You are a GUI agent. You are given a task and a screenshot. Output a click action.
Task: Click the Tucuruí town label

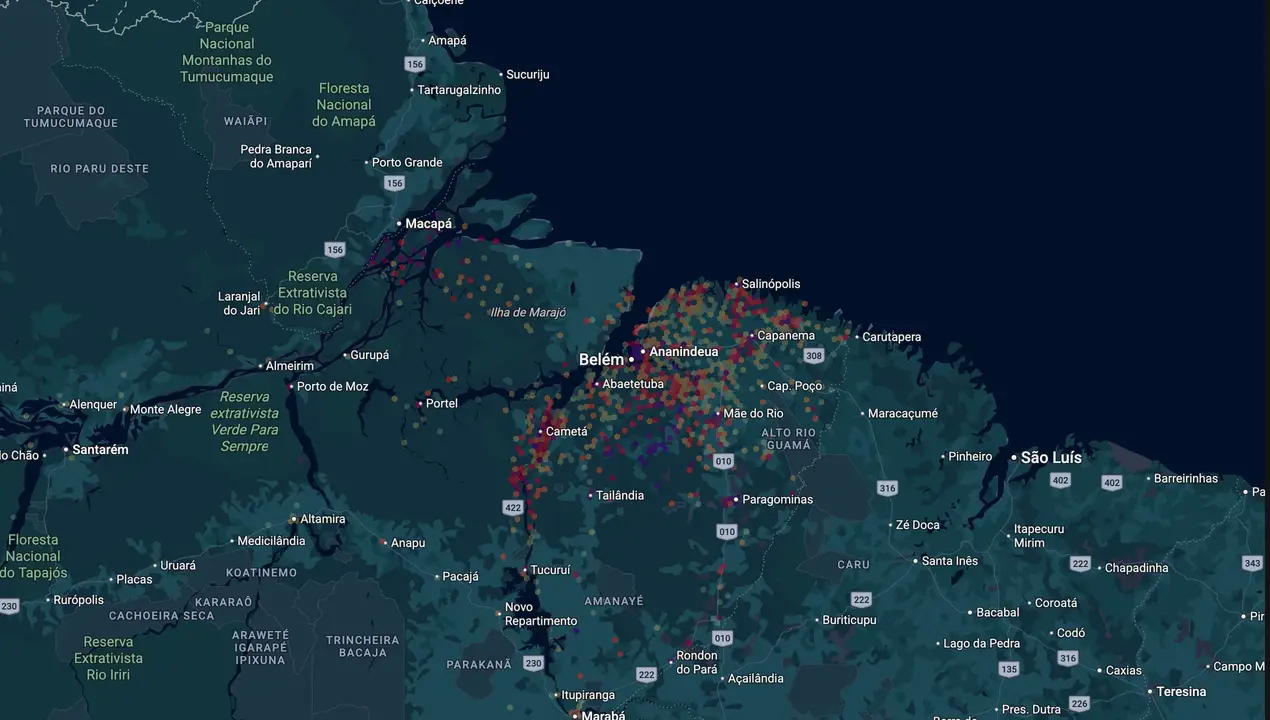[x=550, y=571]
